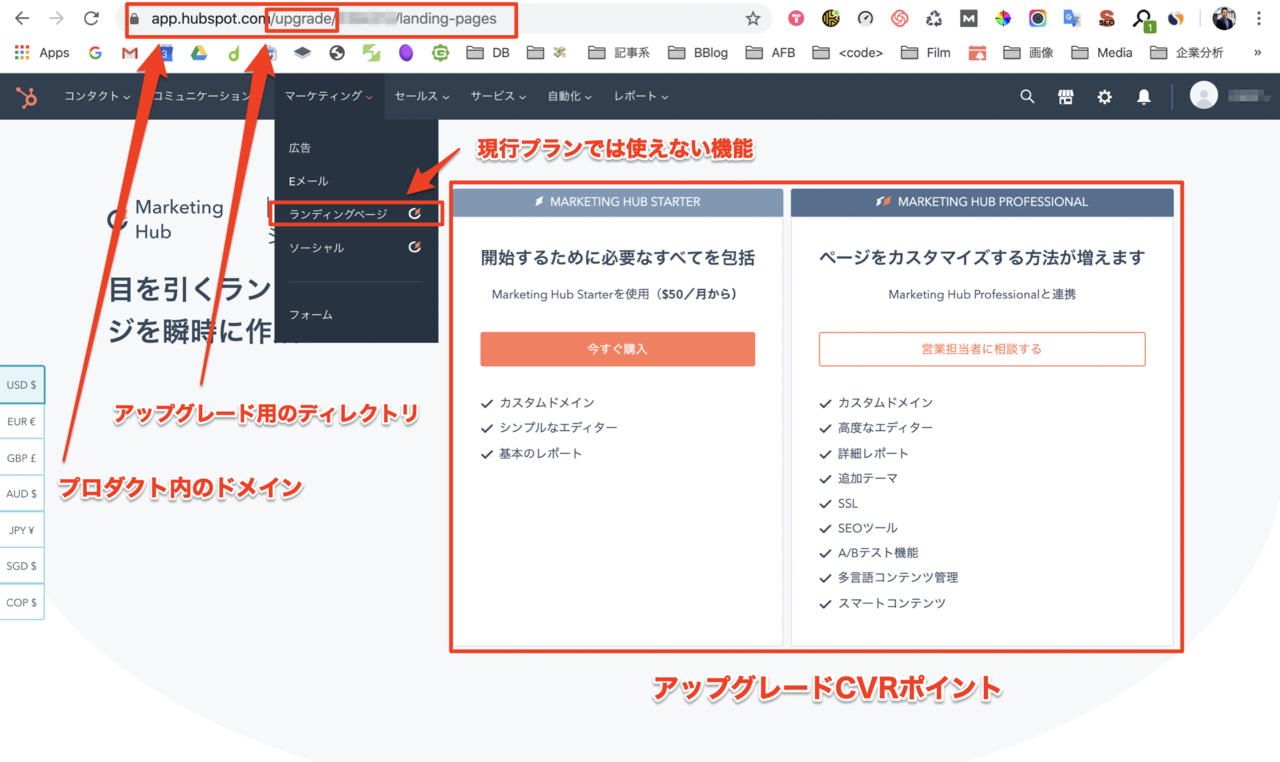
Task: Click the A/Bテスト機能 feature text
Action: 878,553
